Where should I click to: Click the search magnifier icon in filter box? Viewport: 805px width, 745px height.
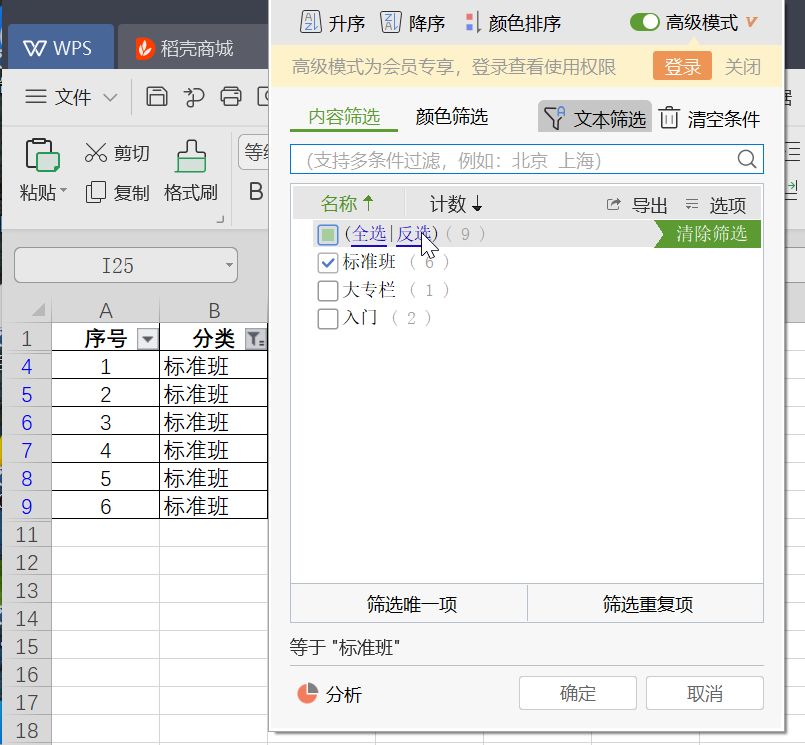coord(747,159)
